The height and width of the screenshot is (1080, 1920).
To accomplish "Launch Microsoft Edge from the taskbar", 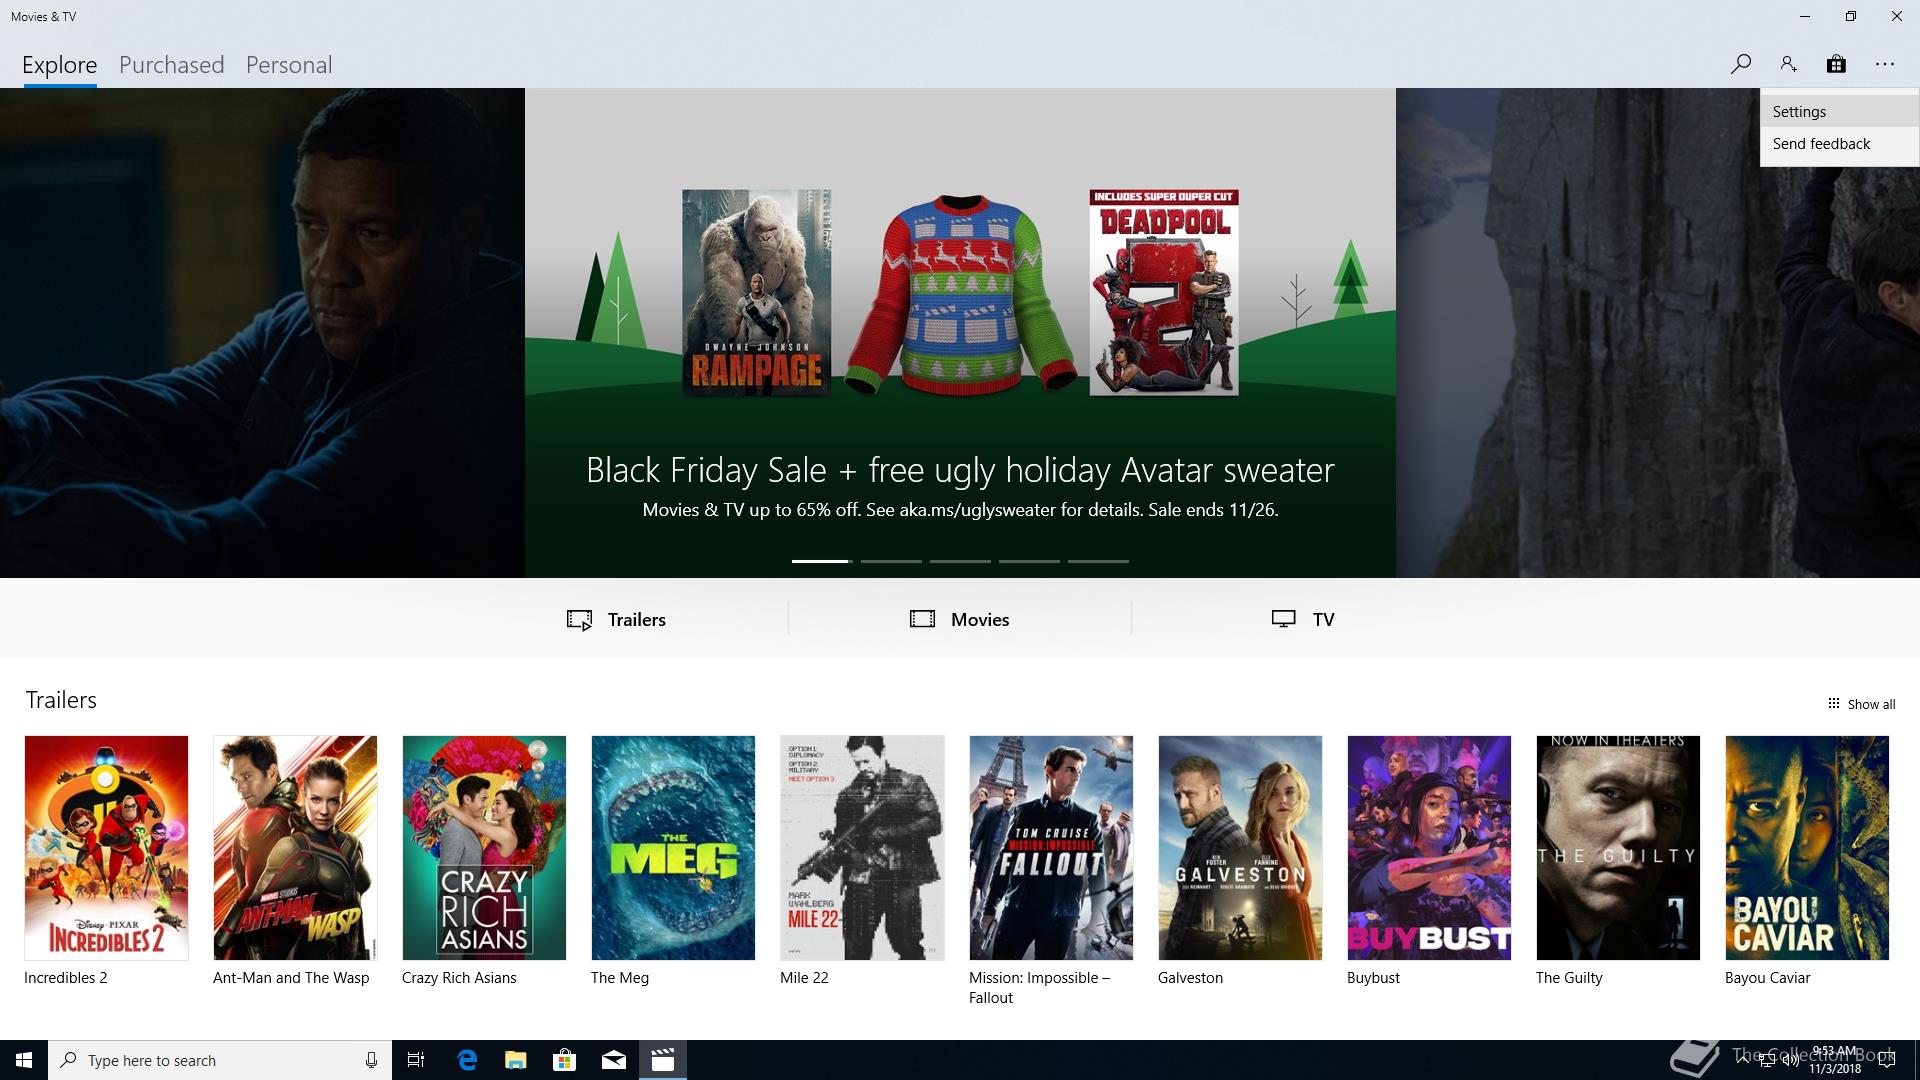I will [466, 1060].
